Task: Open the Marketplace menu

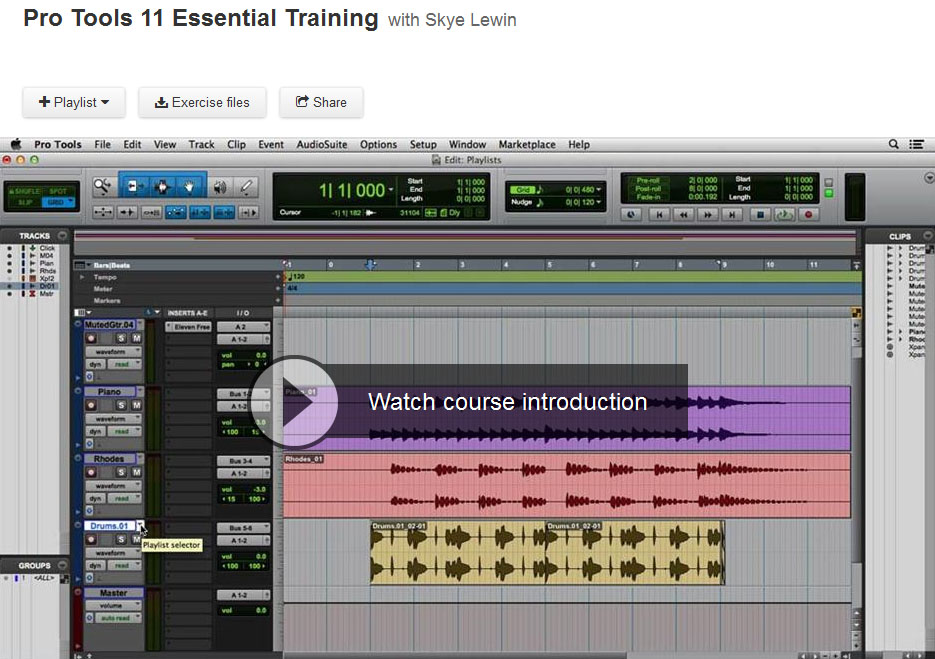Action: coord(527,144)
